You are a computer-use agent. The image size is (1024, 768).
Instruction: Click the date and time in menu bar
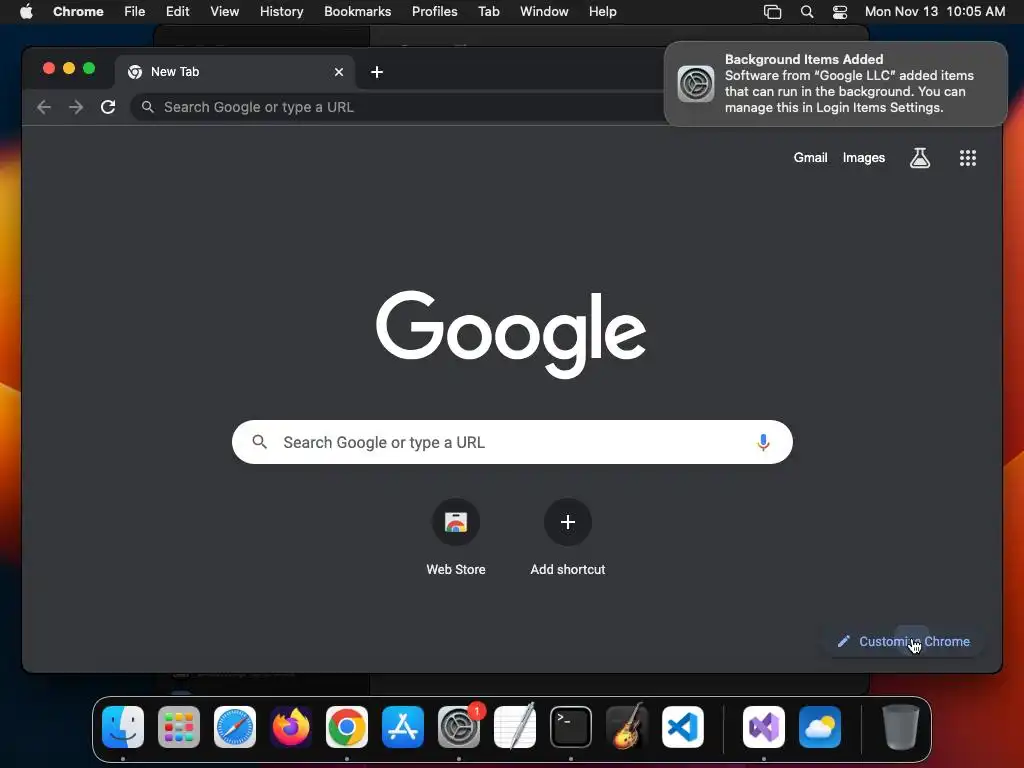click(935, 12)
